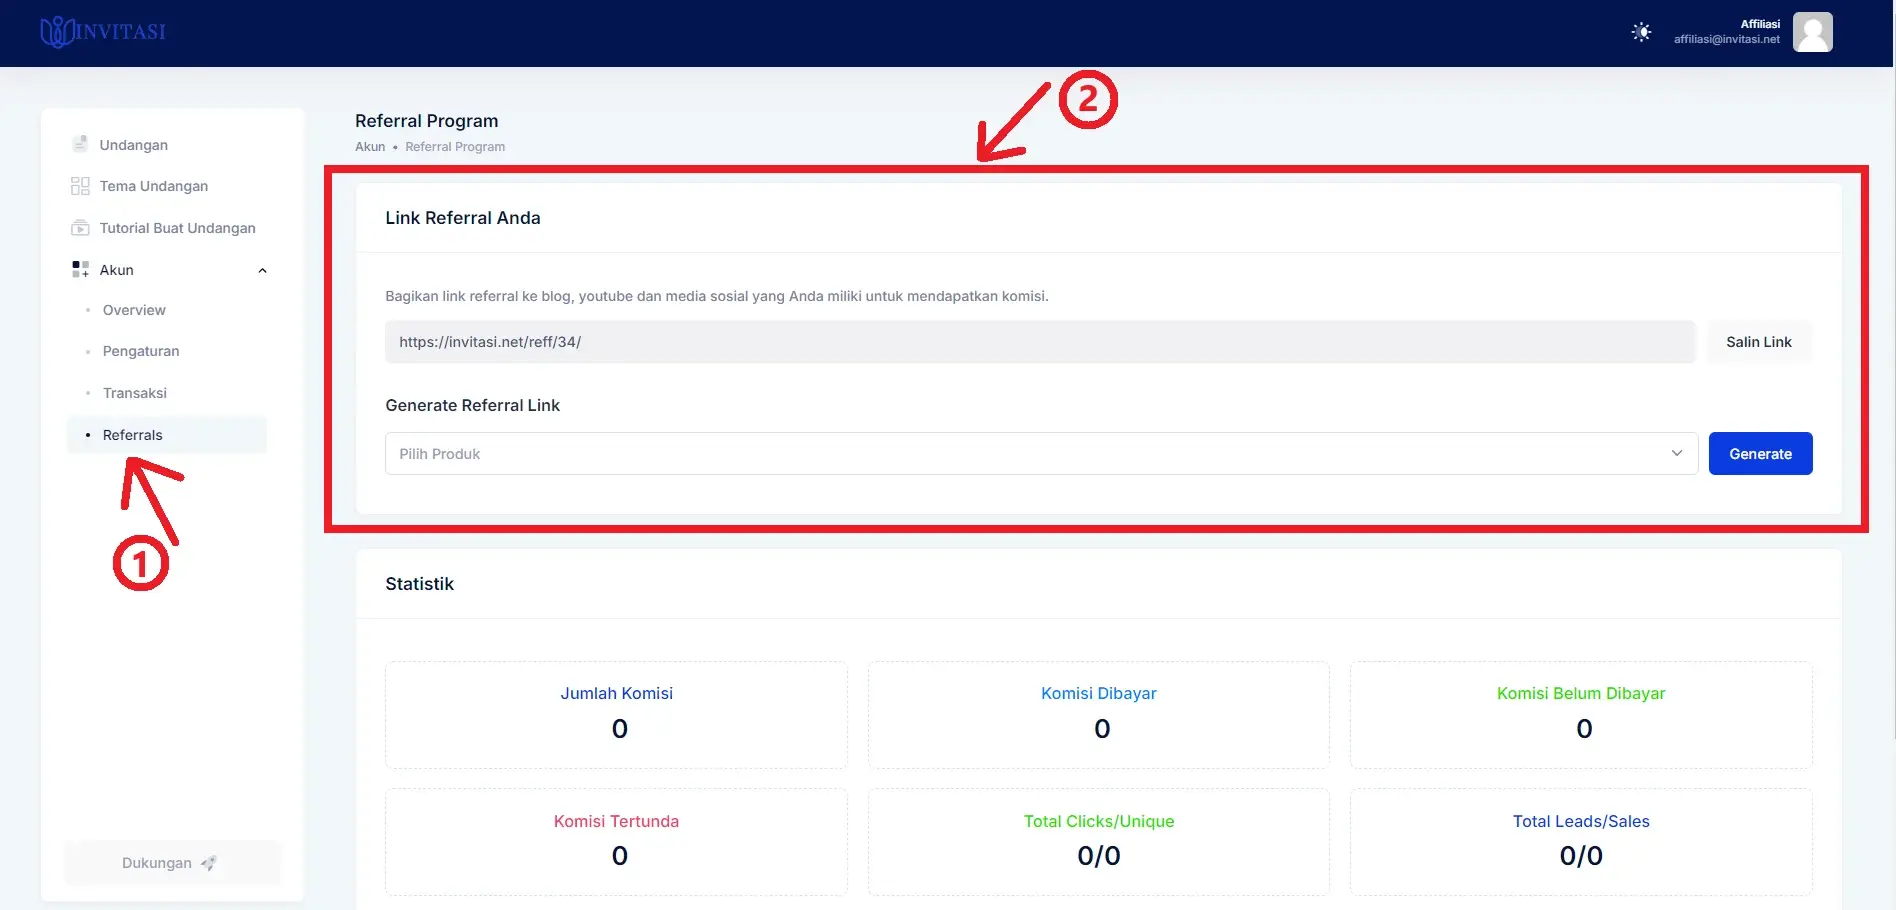Go to the Overview submenu item

134,310
